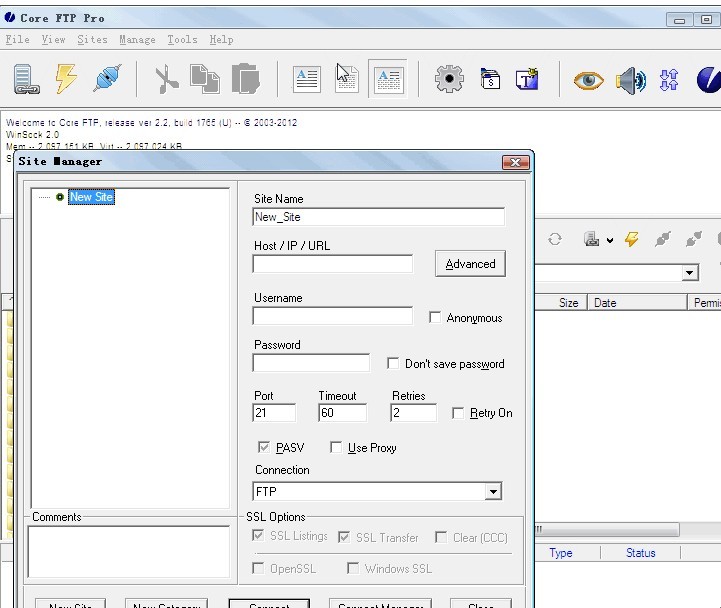Check the Windows SSL box

click(353, 568)
